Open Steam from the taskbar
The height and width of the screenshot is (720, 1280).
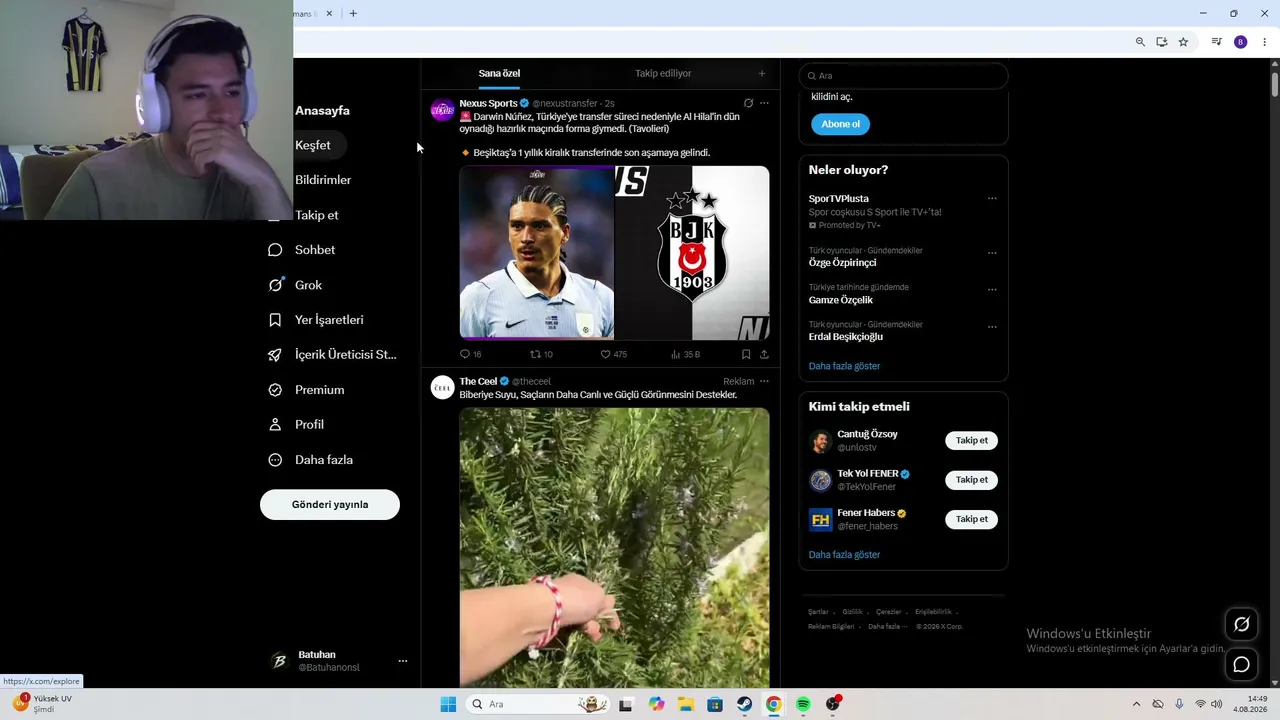[x=744, y=704]
